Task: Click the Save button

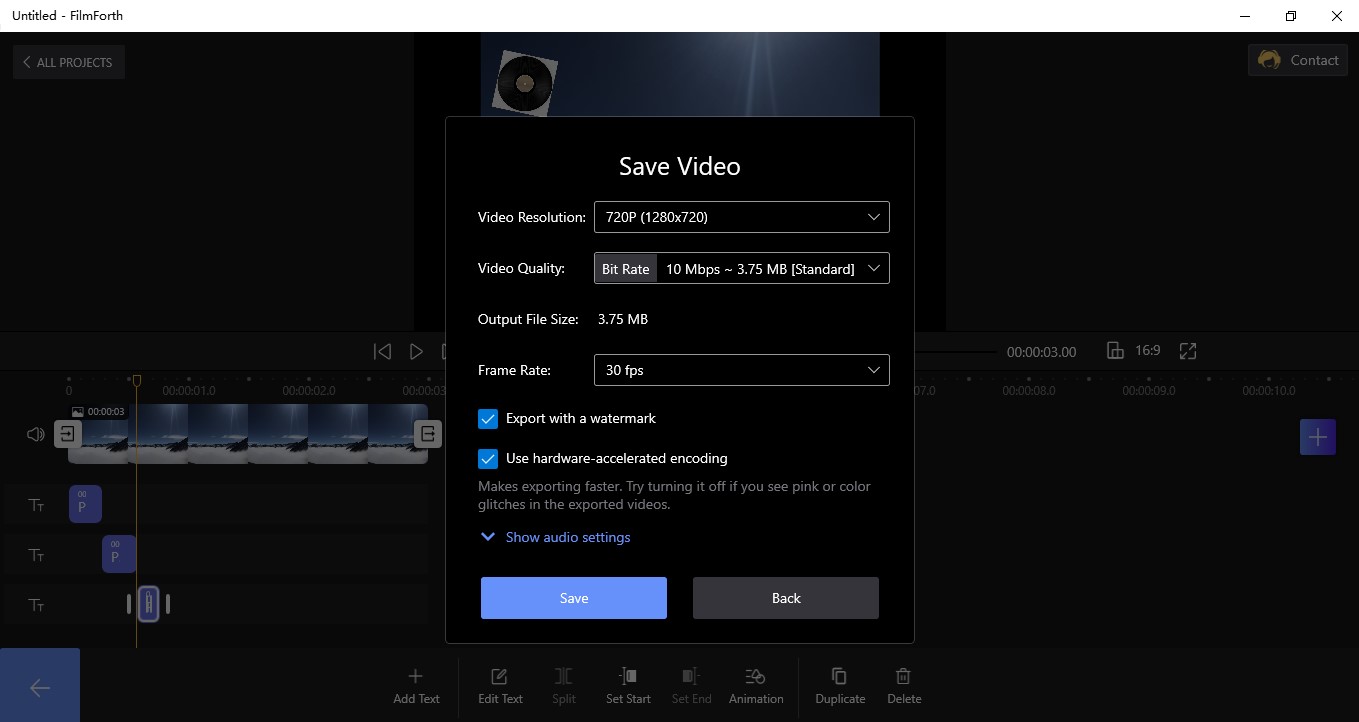Action: point(574,598)
